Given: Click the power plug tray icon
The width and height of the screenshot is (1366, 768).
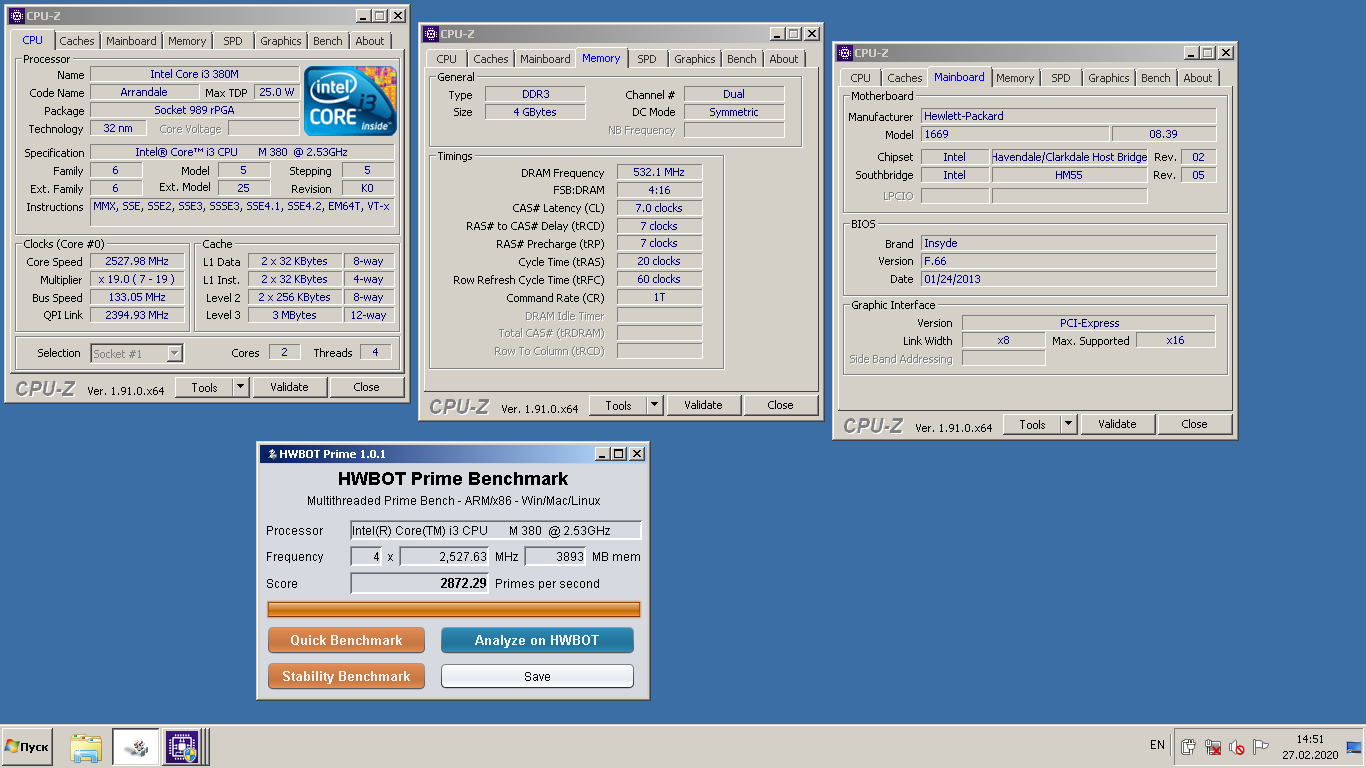Looking at the screenshot, I should [x=1189, y=747].
